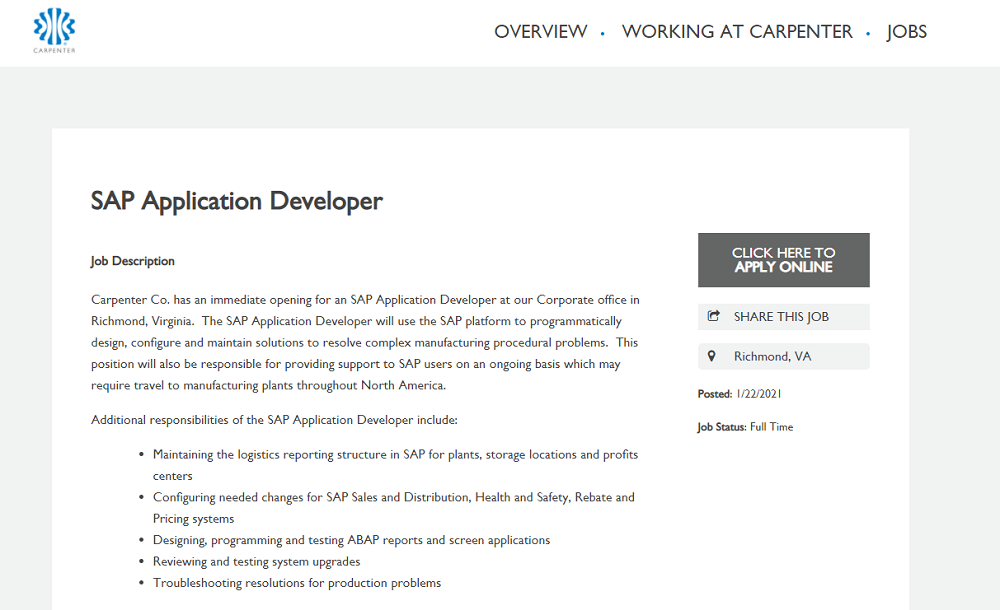Image resolution: width=1000 pixels, height=610 pixels.
Task: Open the Overview menu item
Action: pos(541,31)
